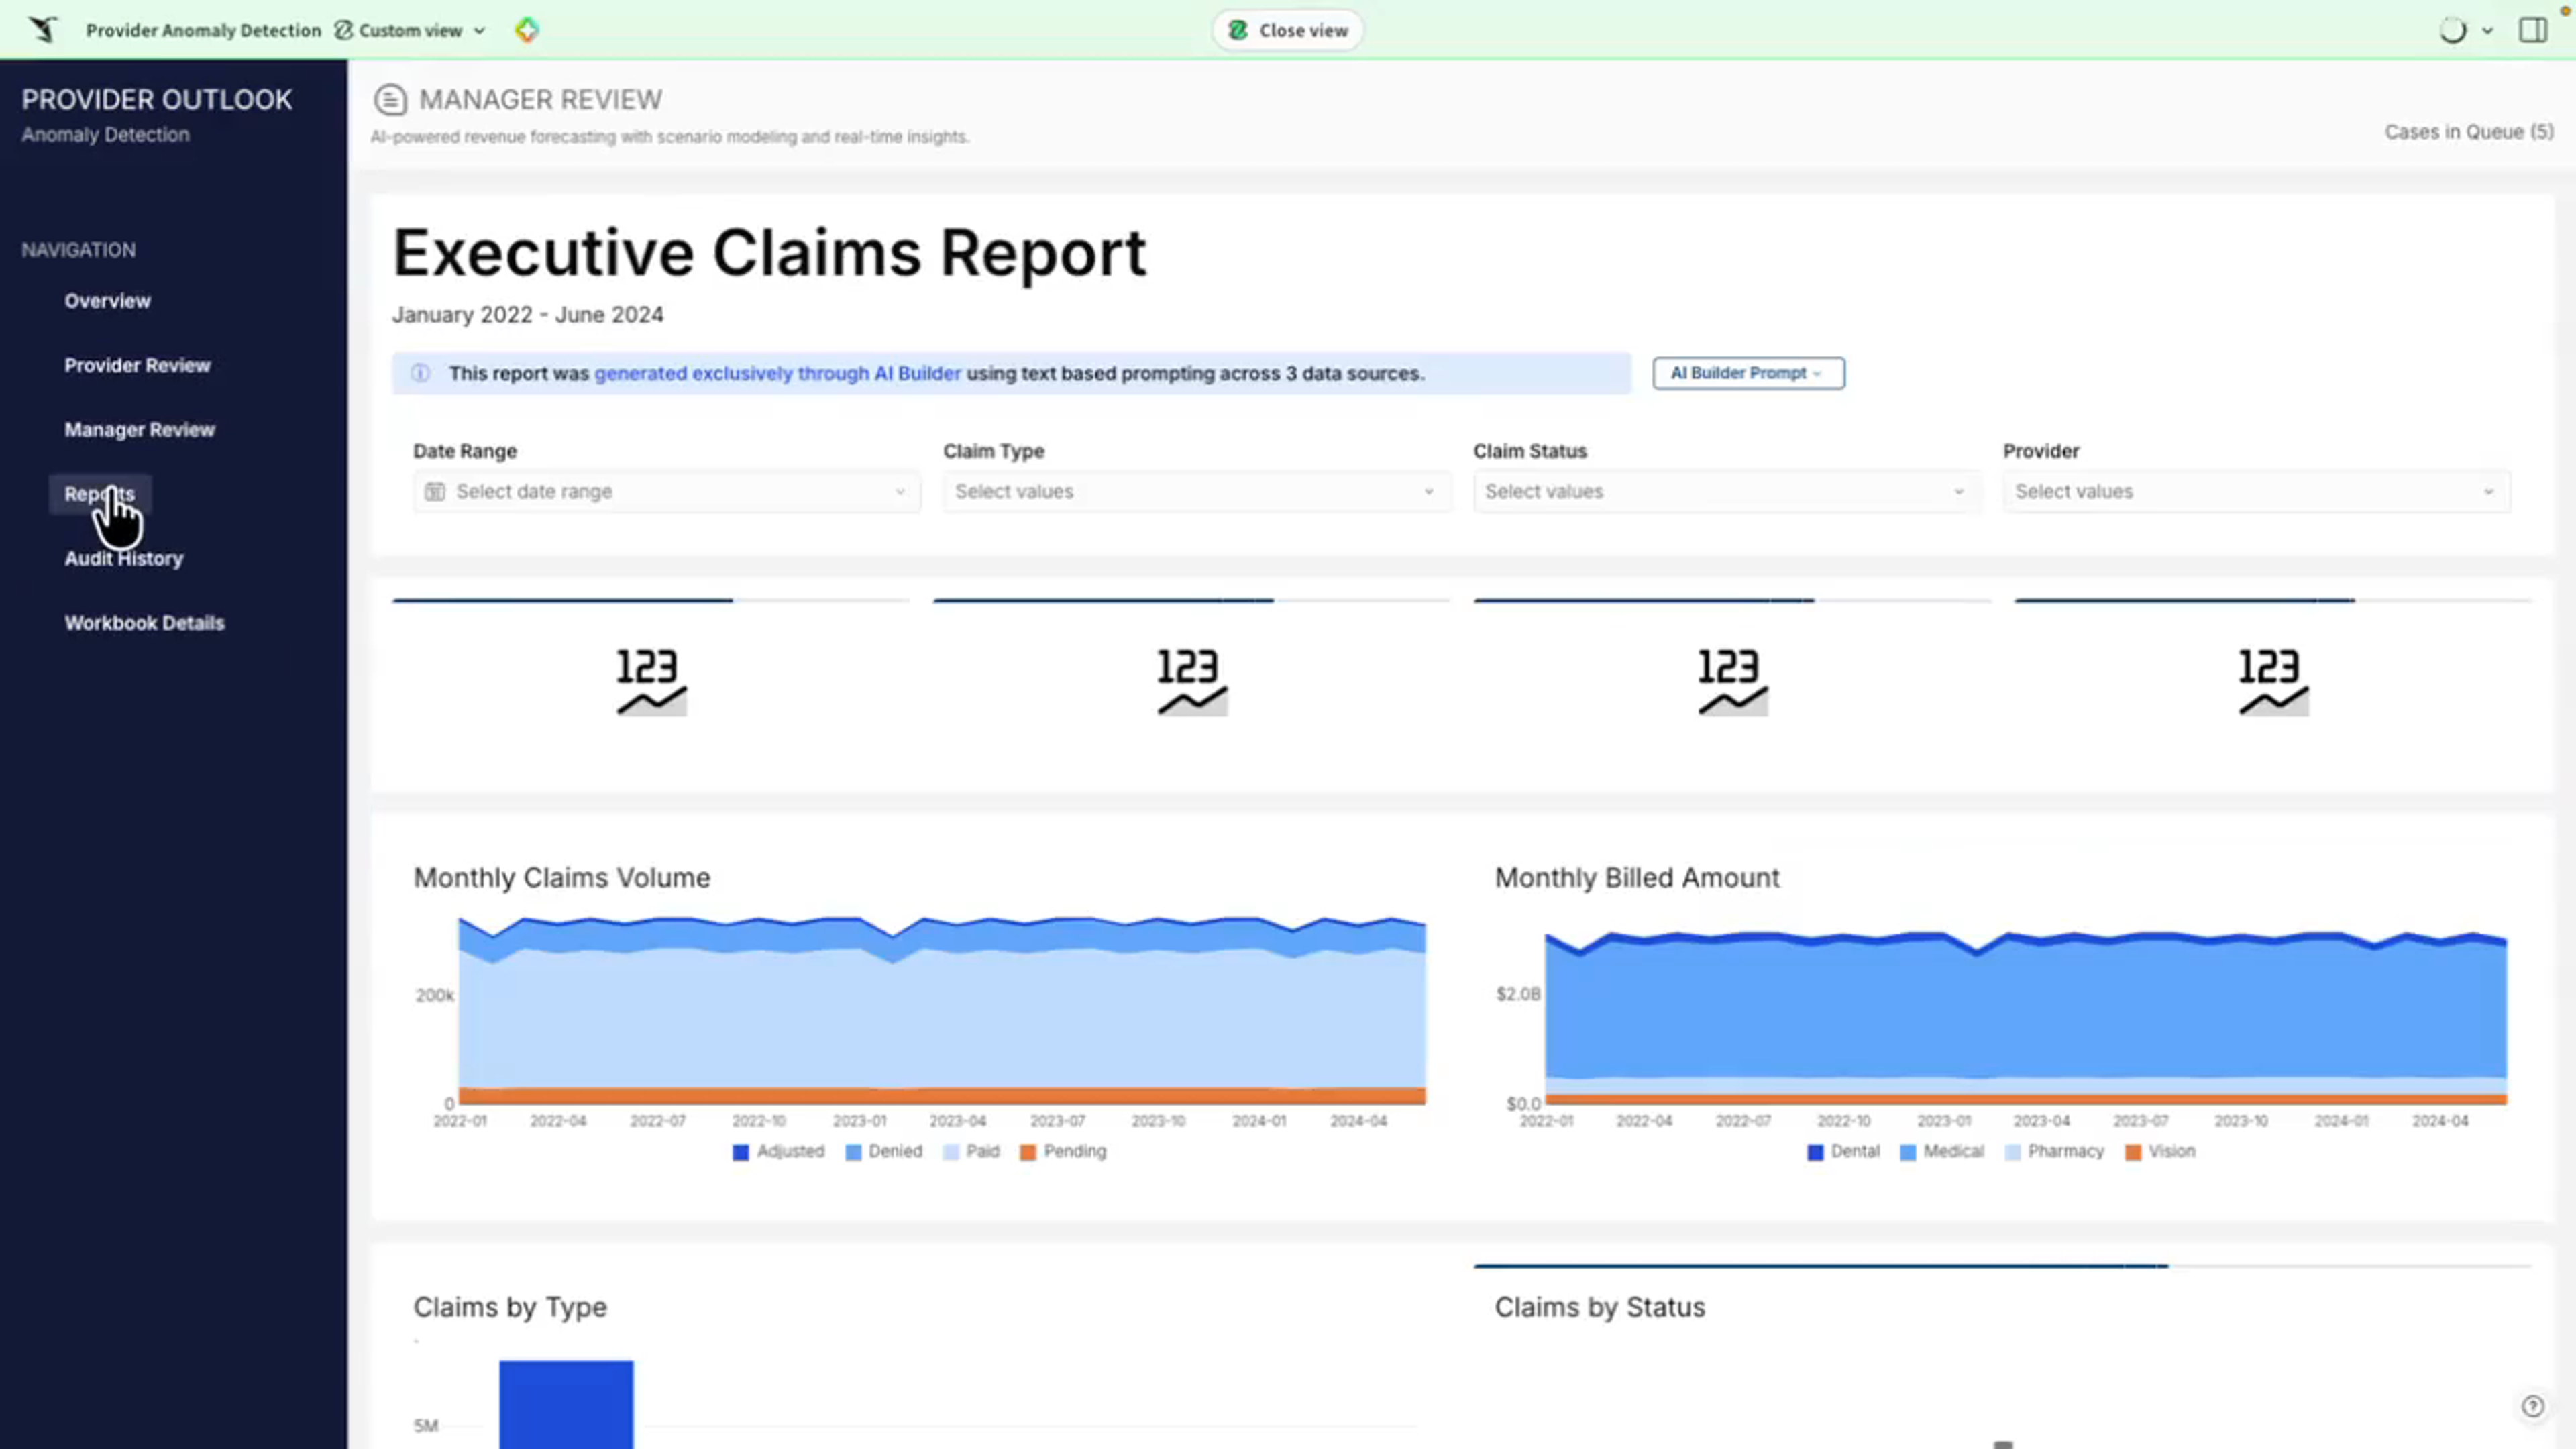Open the Provider values dropdown

coord(2256,491)
